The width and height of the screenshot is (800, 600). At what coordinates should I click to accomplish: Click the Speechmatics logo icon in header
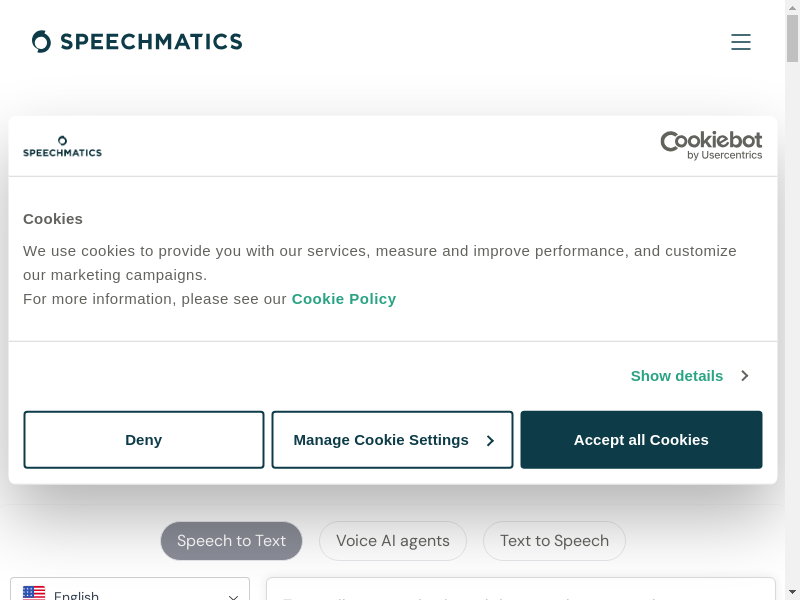41,41
